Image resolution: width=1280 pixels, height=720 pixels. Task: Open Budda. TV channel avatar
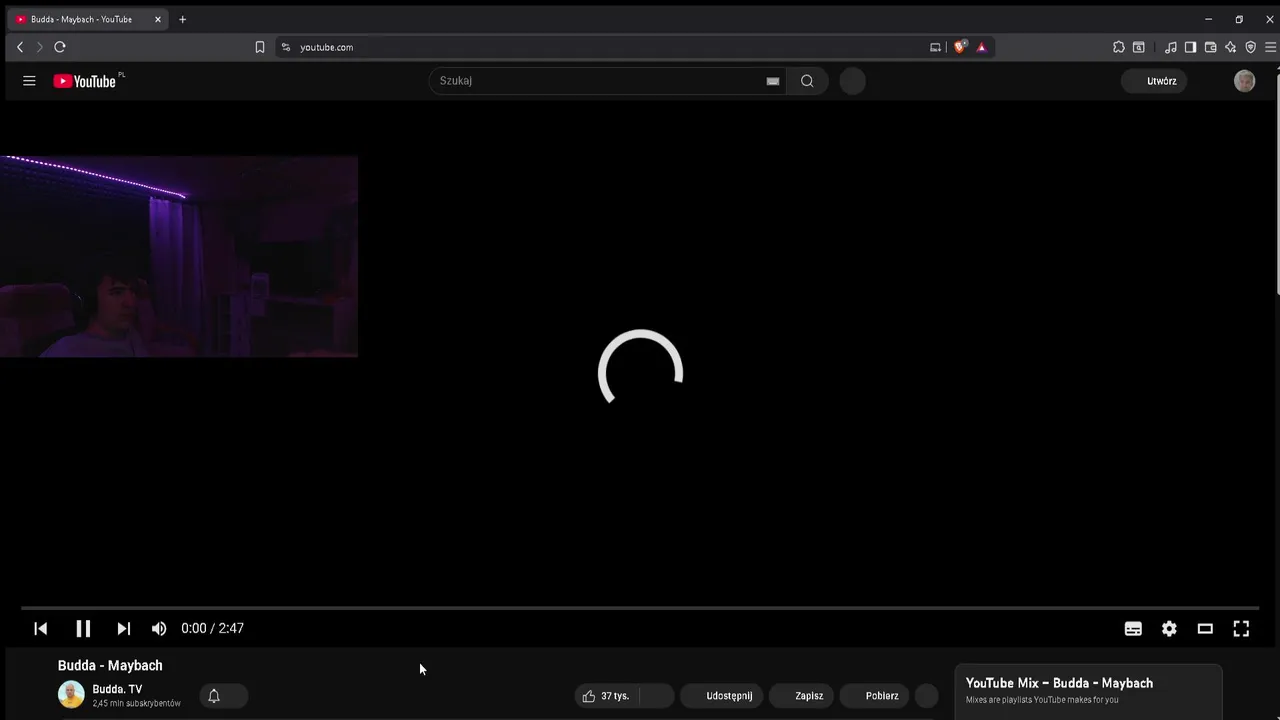tap(71, 694)
